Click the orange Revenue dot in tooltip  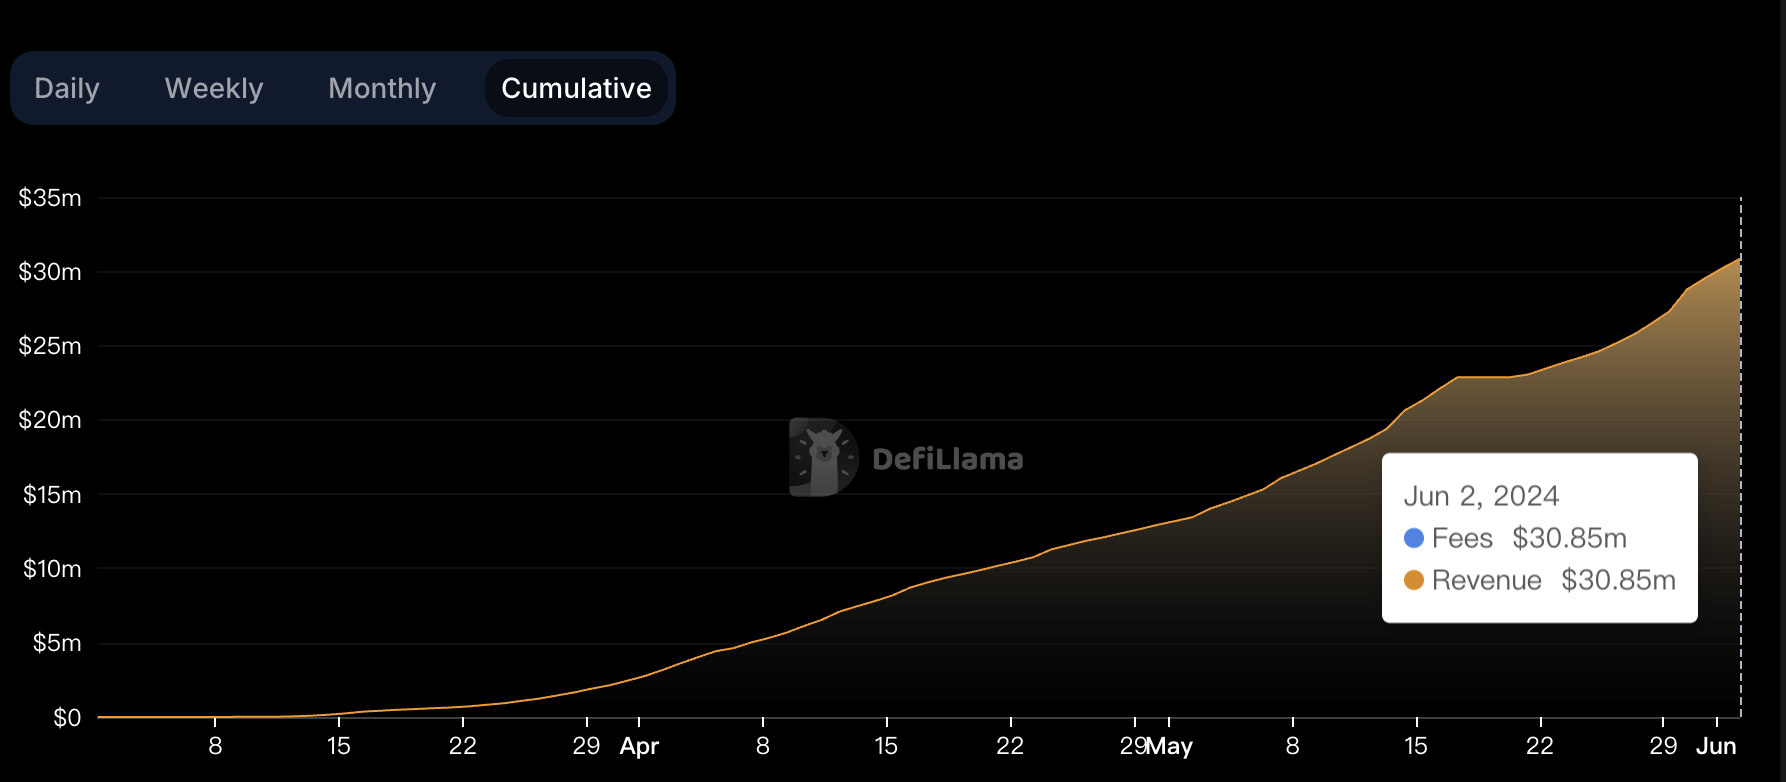tap(1414, 580)
